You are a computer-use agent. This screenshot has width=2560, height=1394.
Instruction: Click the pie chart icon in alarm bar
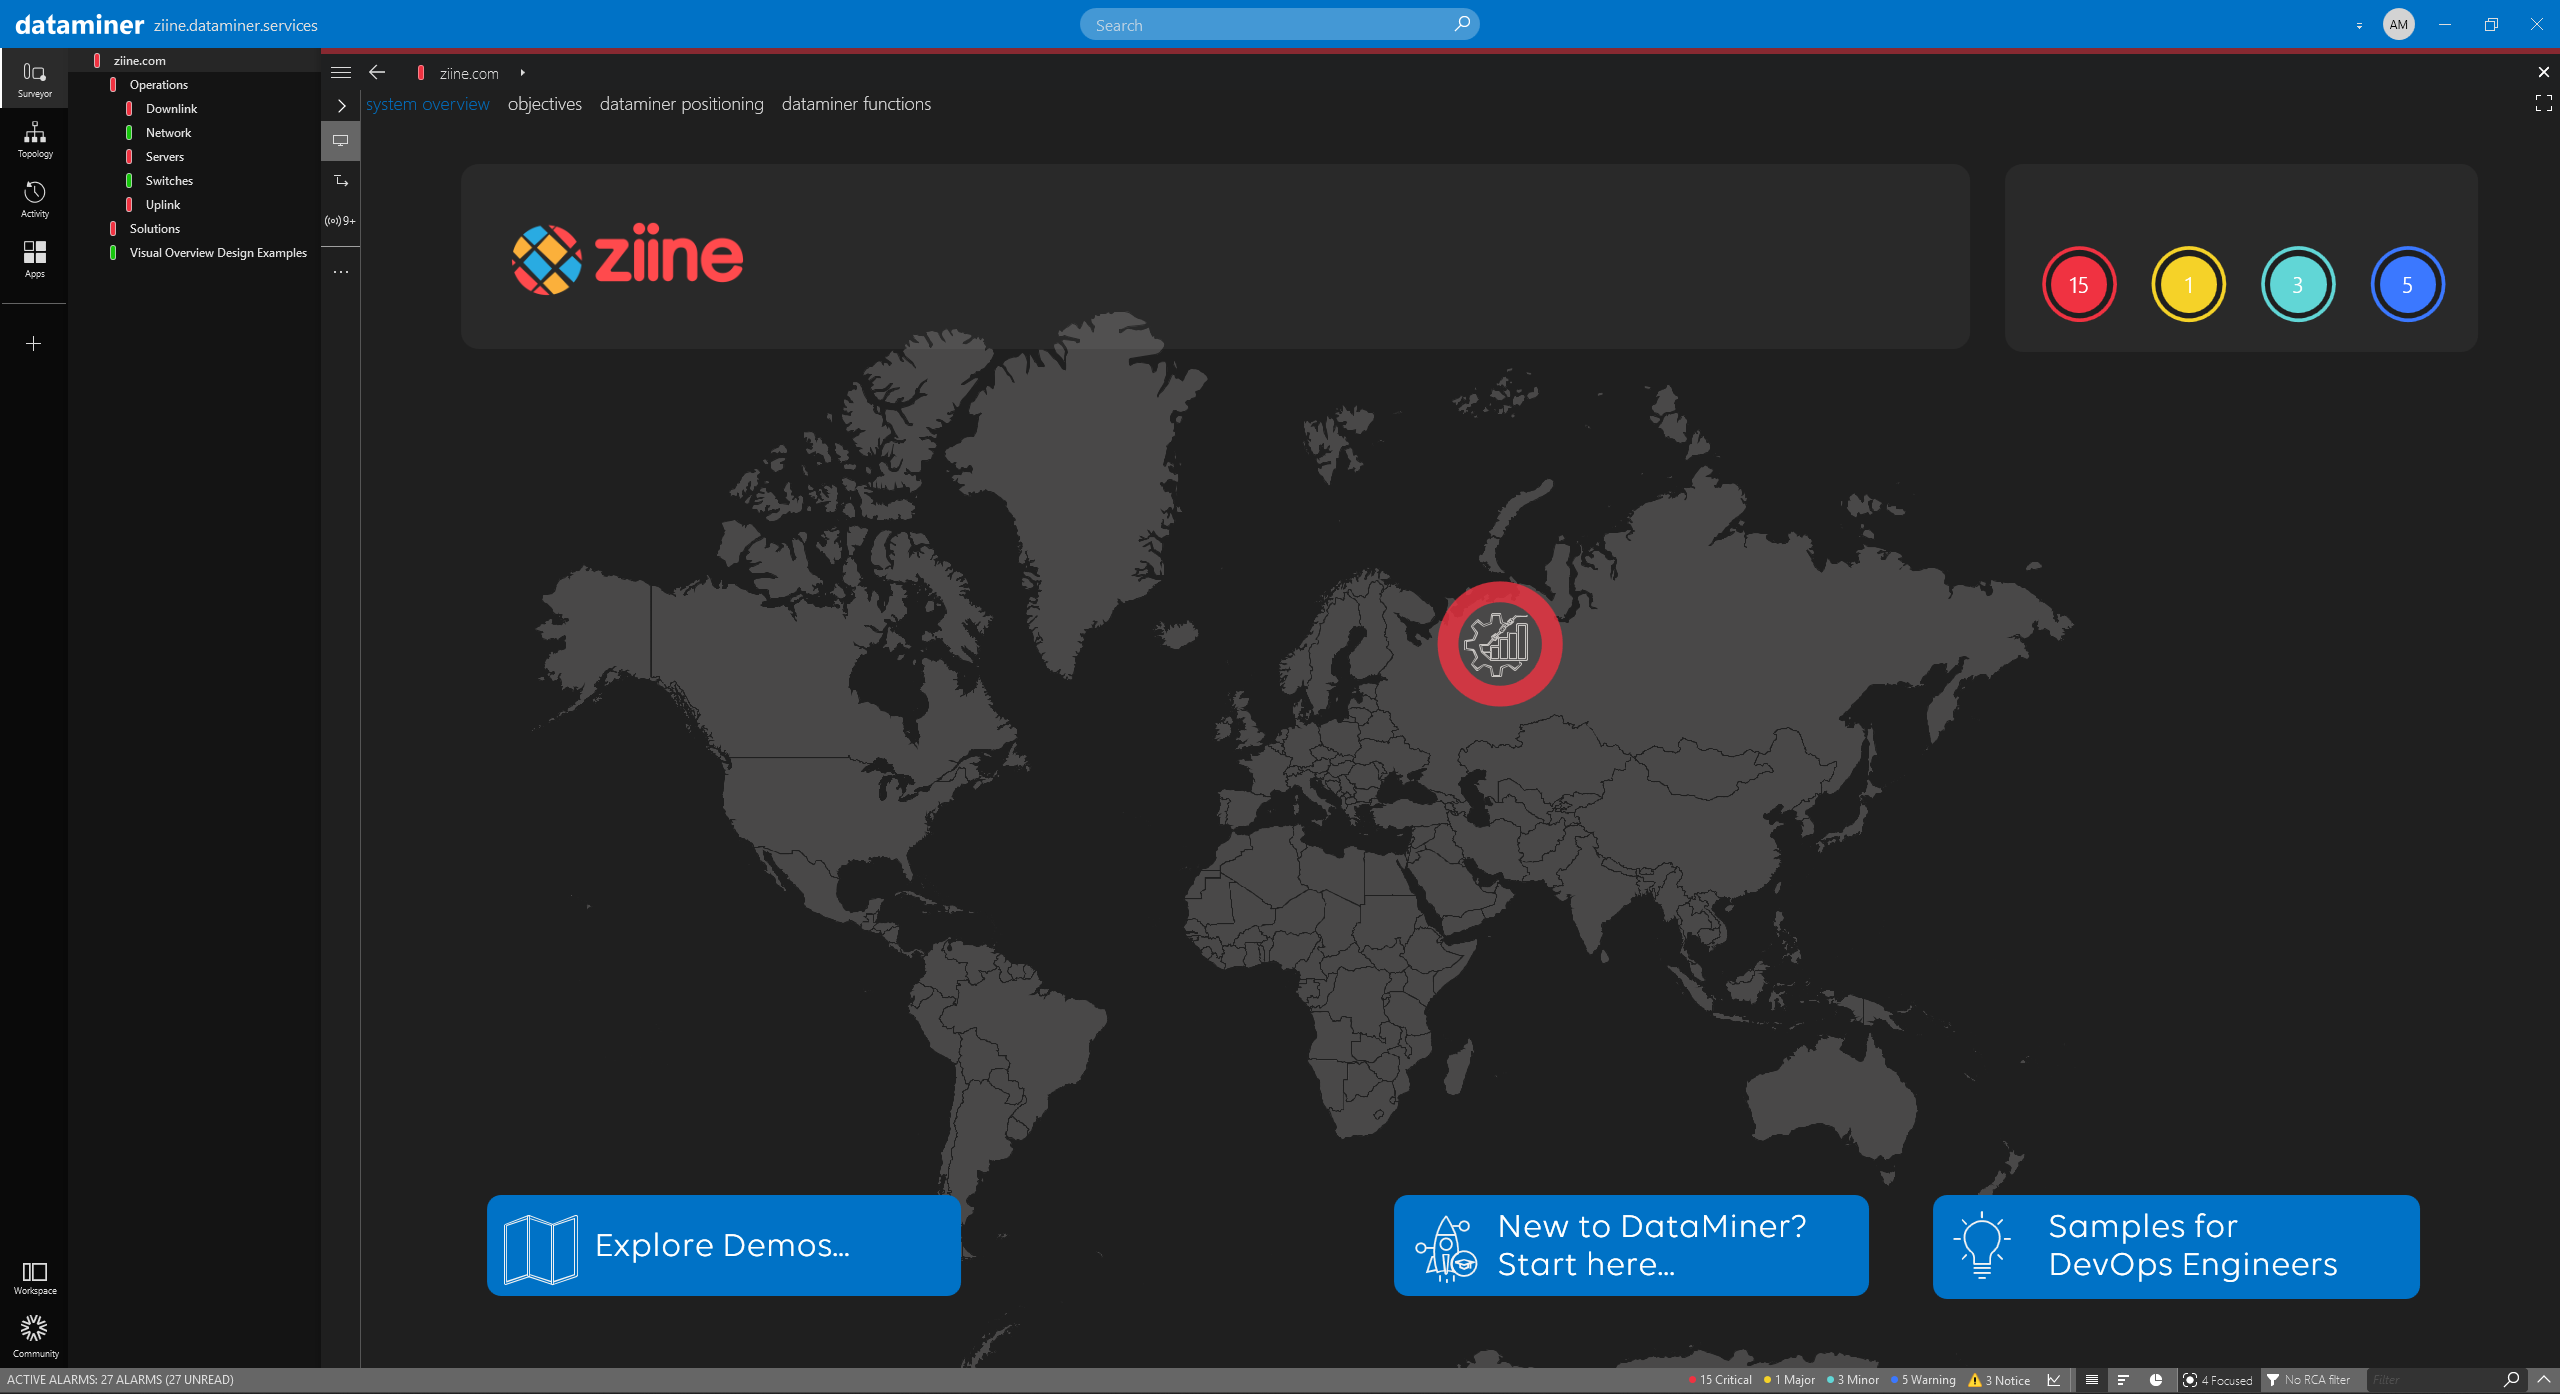coord(2156,1380)
